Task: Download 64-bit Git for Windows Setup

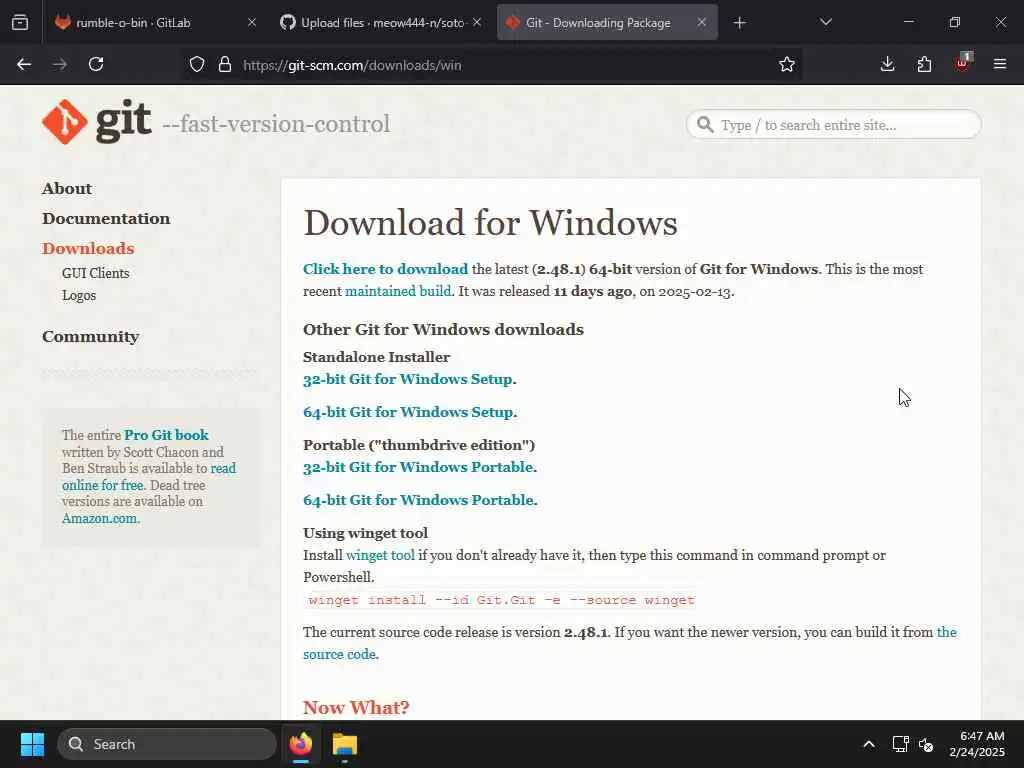Action: point(410,412)
